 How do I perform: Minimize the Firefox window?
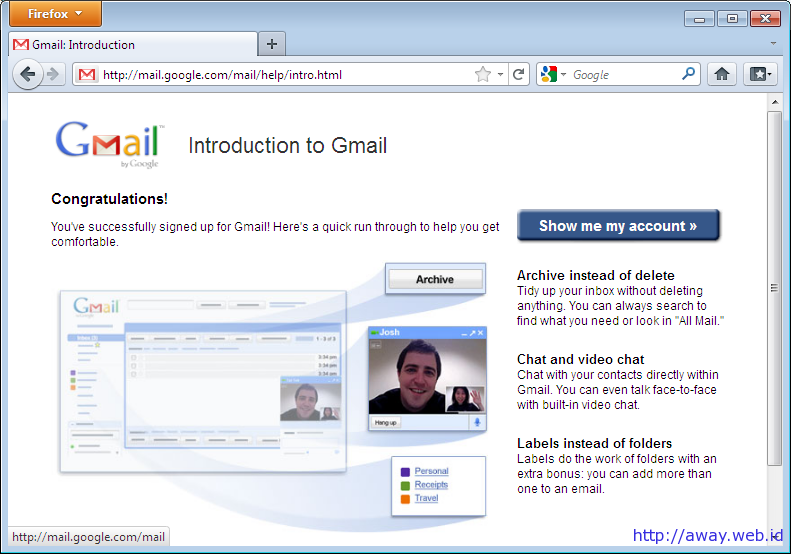click(x=699, y=19)
